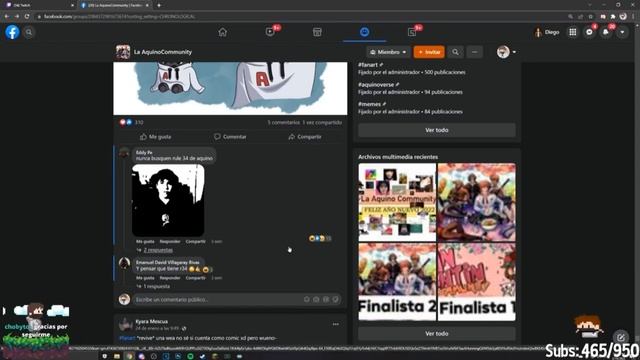Open the Chrome icon in the taskbar
Screen dimensions: 640x360
point(129,356)
